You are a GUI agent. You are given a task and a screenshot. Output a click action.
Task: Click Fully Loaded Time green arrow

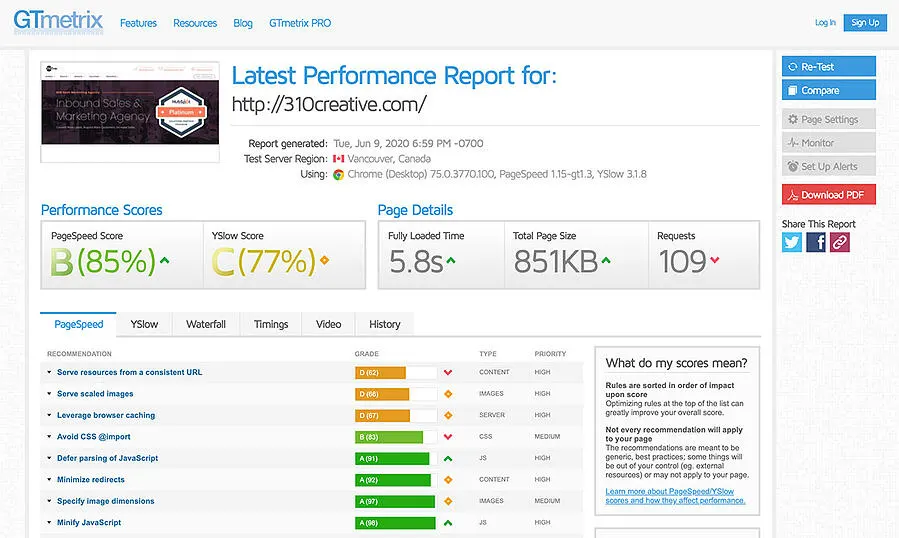(x=451, y=260)
